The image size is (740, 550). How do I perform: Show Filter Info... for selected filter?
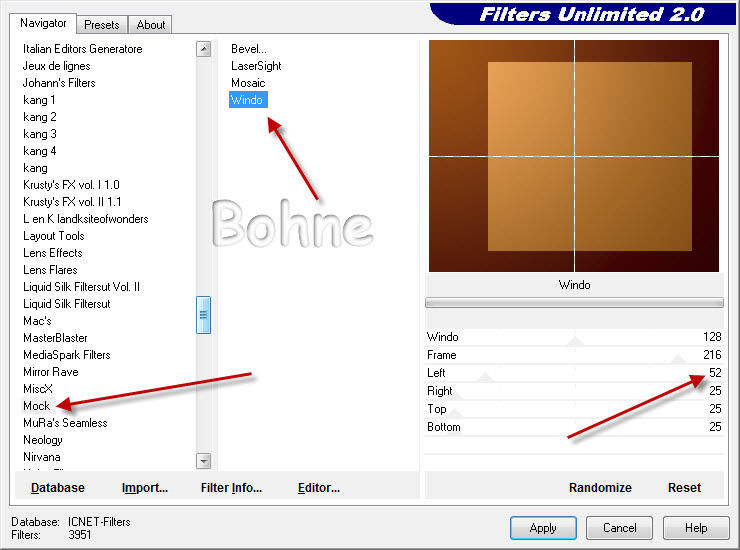pyautogui.click(x=231, y=487)
